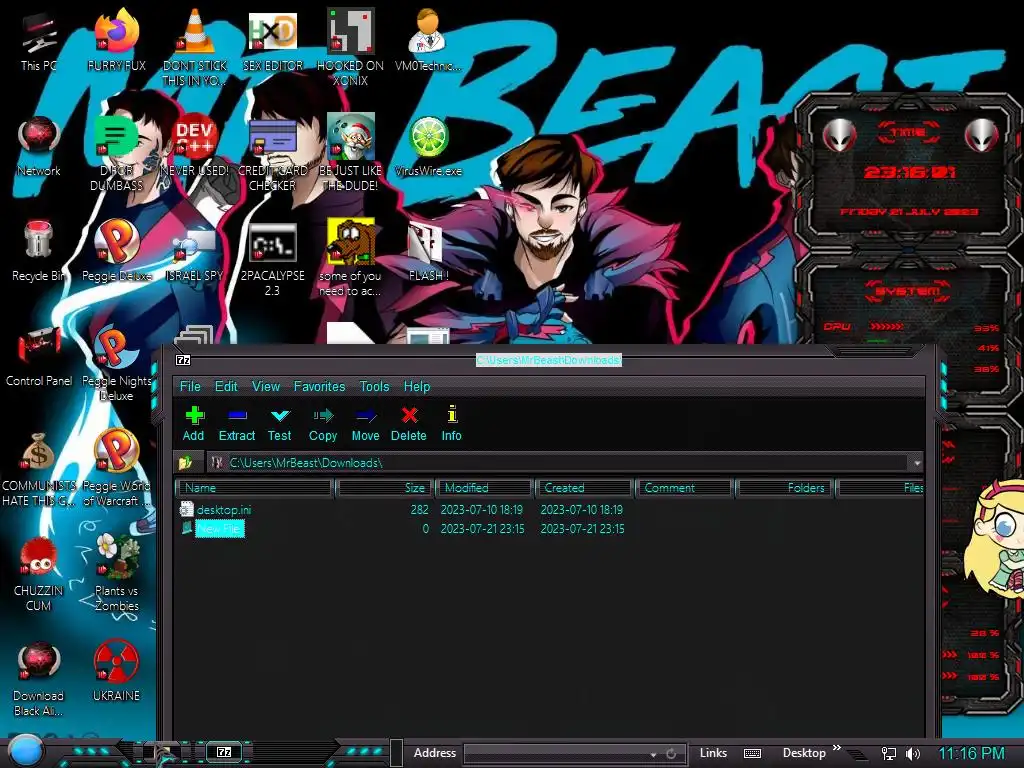Sort by the Size column header
The width and height of the screenshot is (1024, 768).
pos(384,488)
